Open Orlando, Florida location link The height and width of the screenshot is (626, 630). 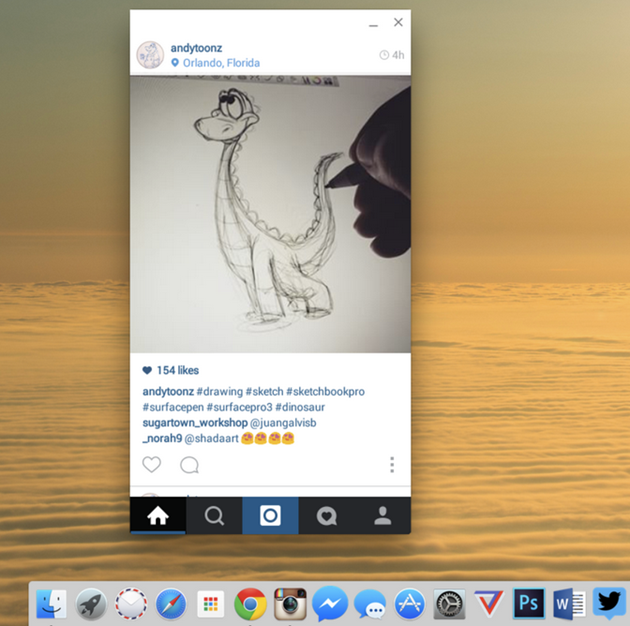221,63
